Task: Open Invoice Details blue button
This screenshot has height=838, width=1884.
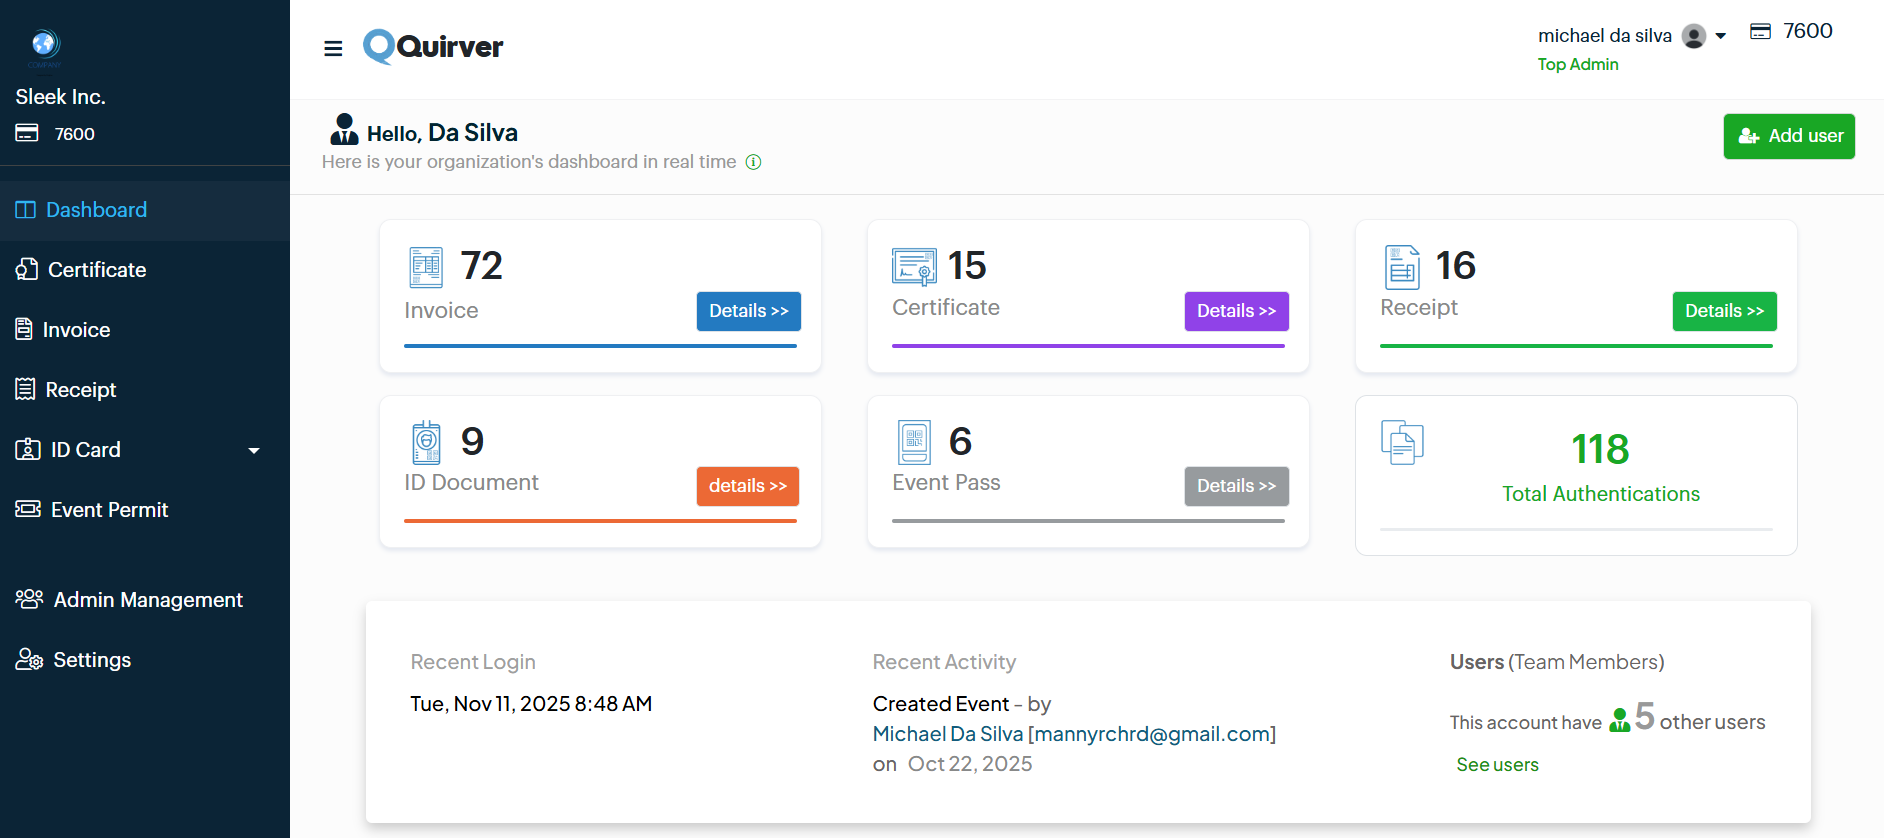Action: 748,311
